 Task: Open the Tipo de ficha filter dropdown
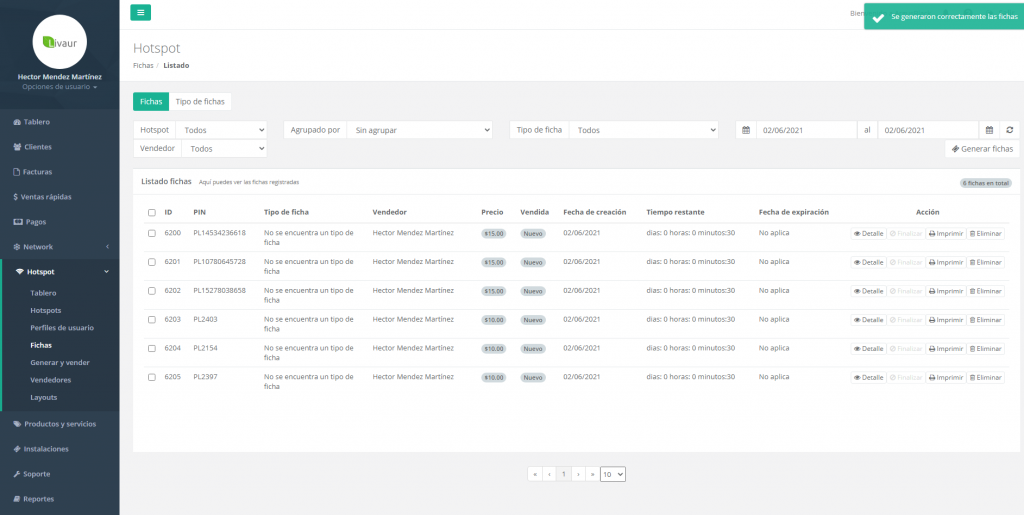click(x=643, y=130)
